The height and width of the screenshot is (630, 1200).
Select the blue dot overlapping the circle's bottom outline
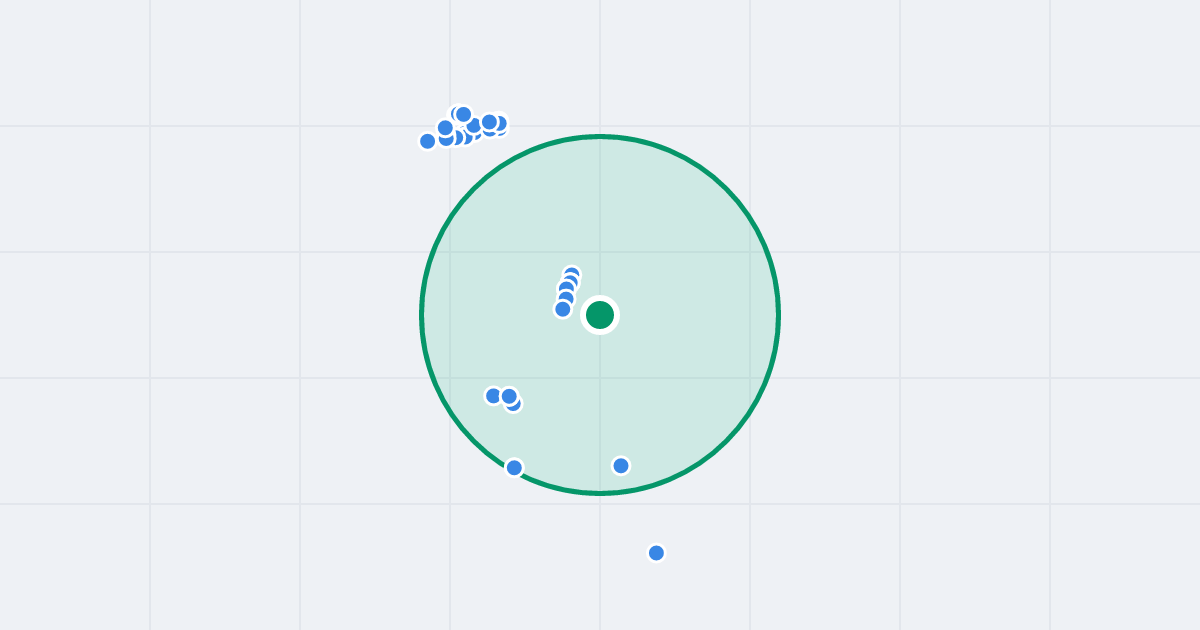[514, 467]
